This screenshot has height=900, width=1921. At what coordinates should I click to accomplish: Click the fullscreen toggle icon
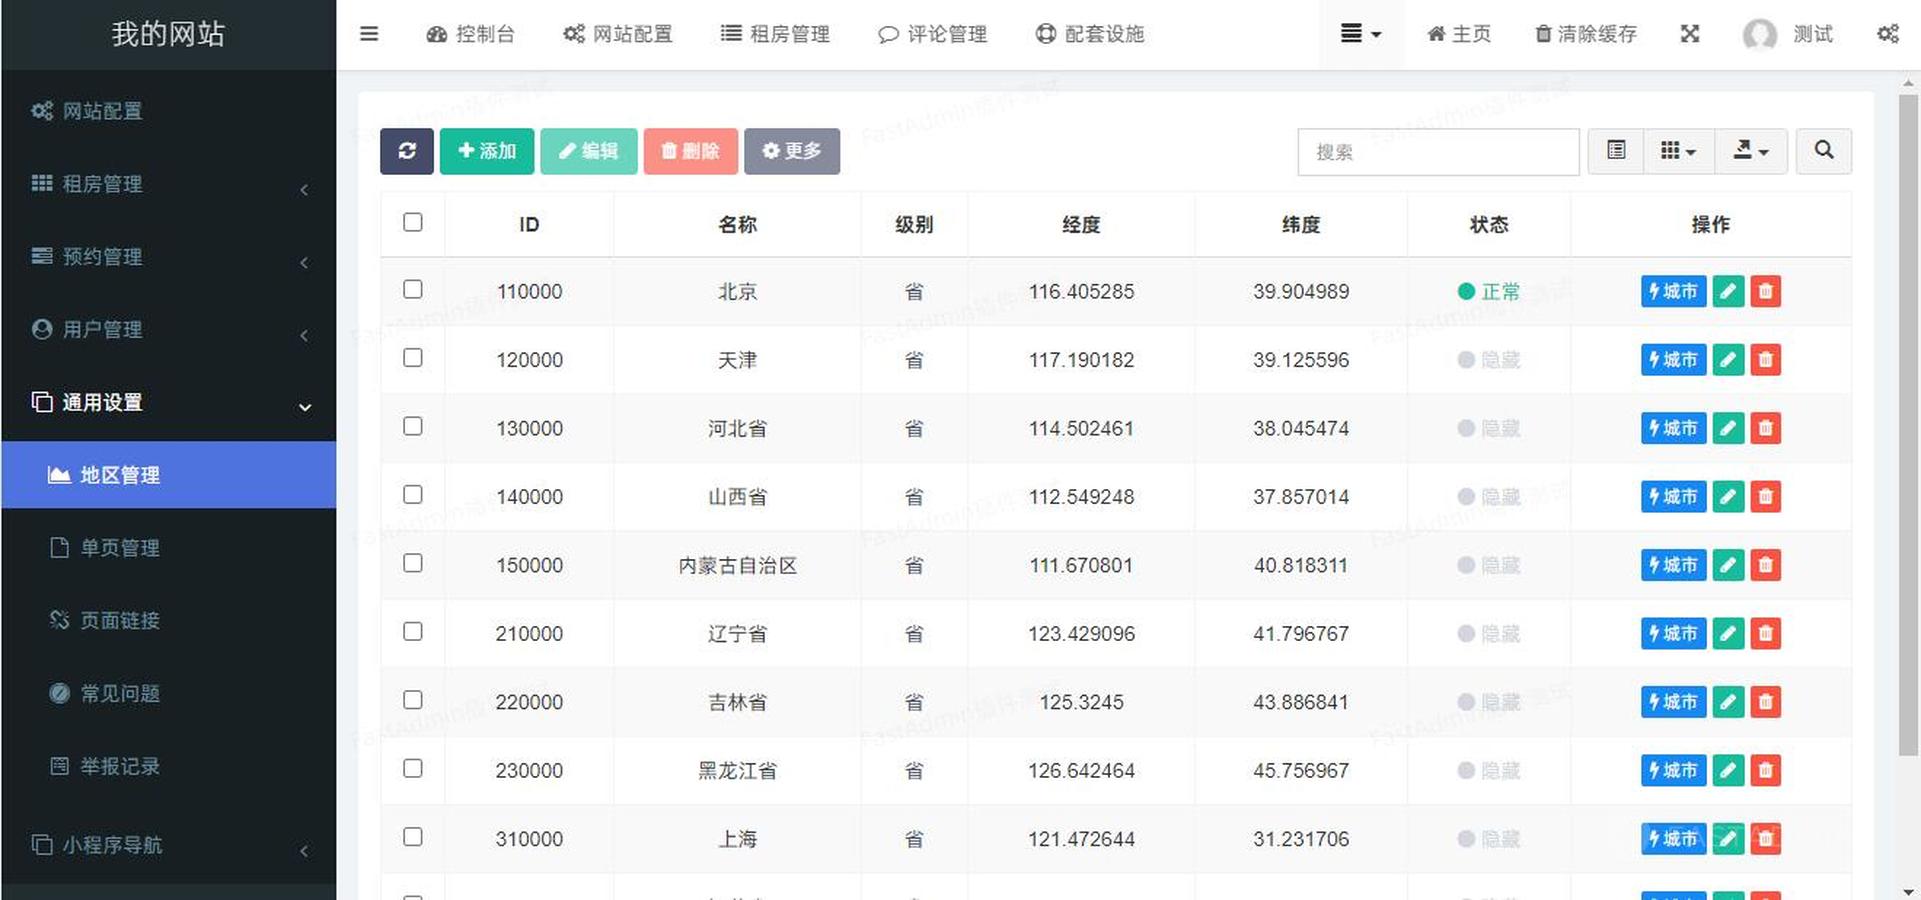click(1689, 34)
